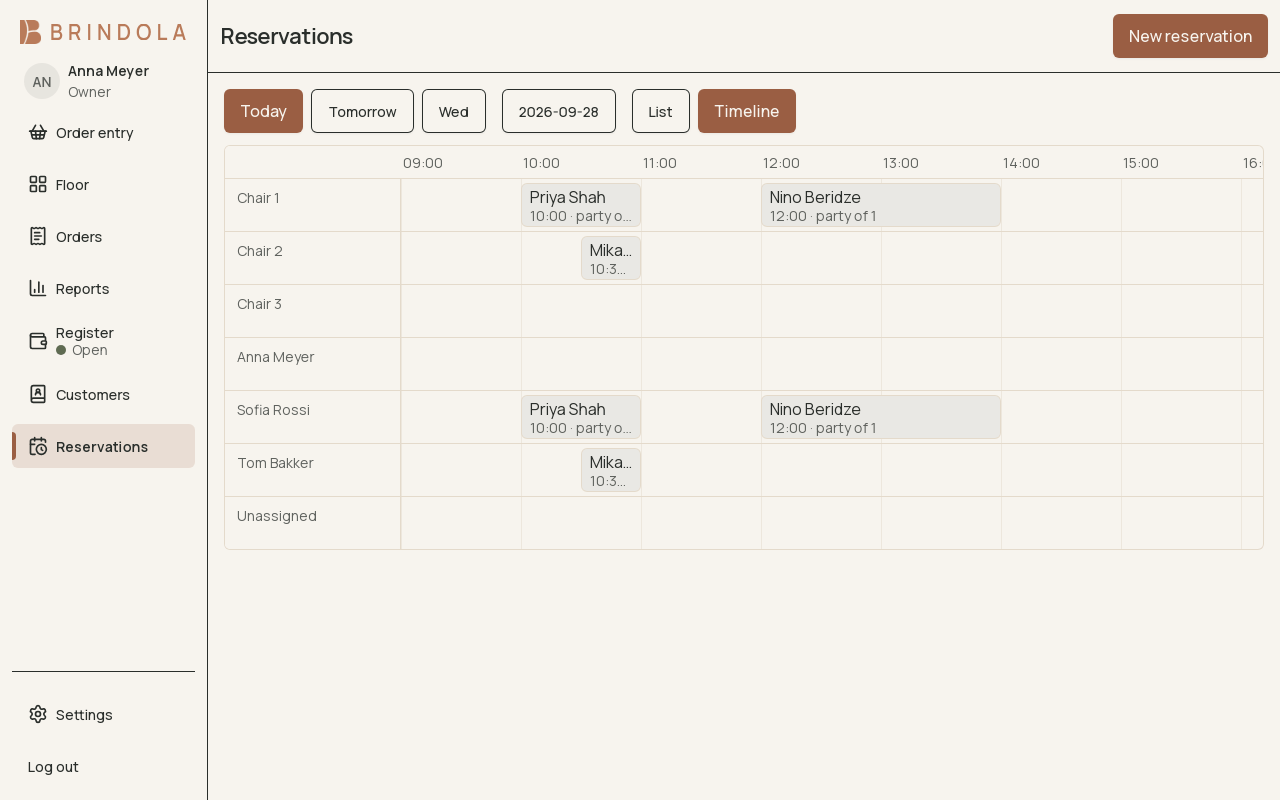Click the 09:00 time header
This screenshot has width=1280, height=800.
coord(423,163)
